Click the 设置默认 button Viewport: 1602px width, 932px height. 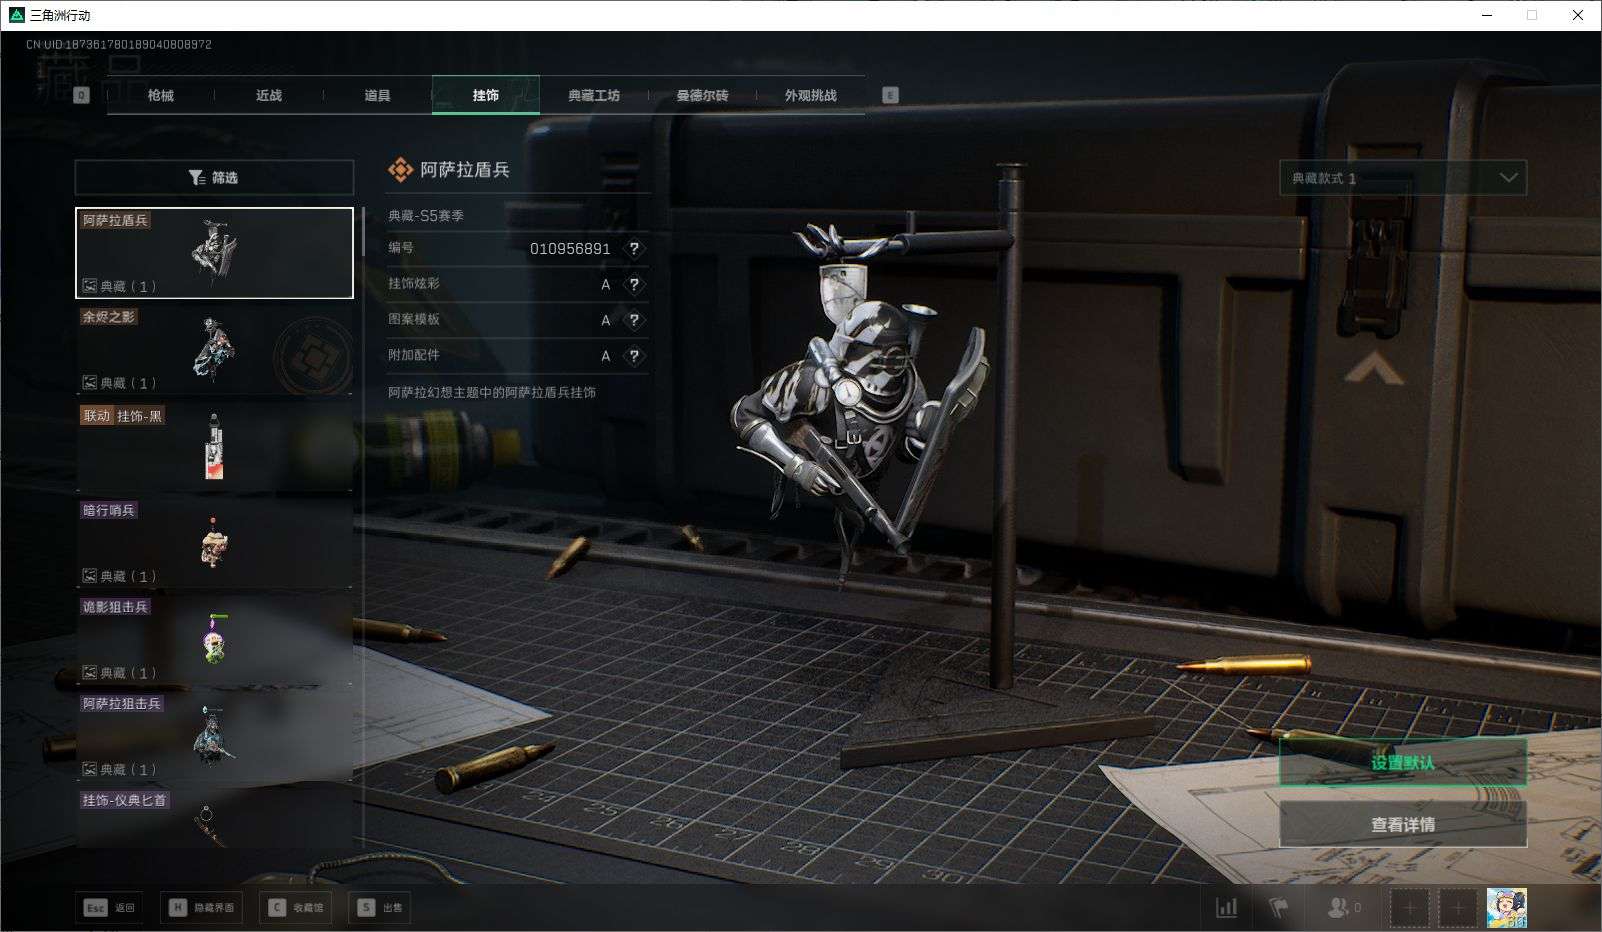coord(1402,763)
